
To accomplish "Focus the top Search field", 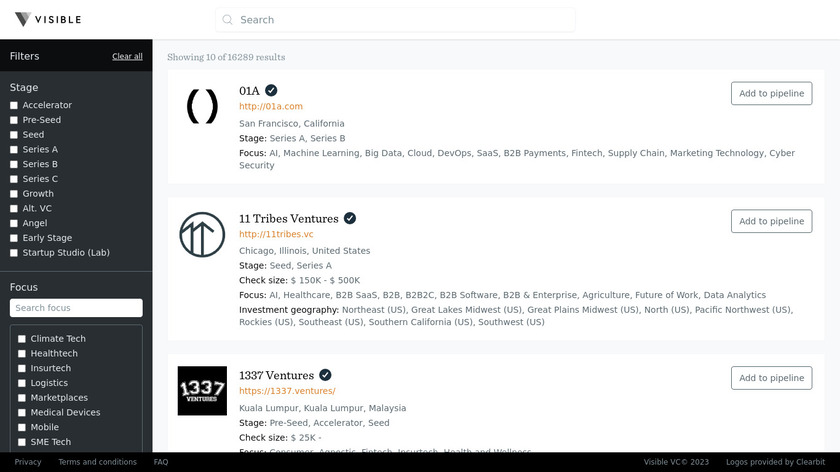I will (395, 20).
